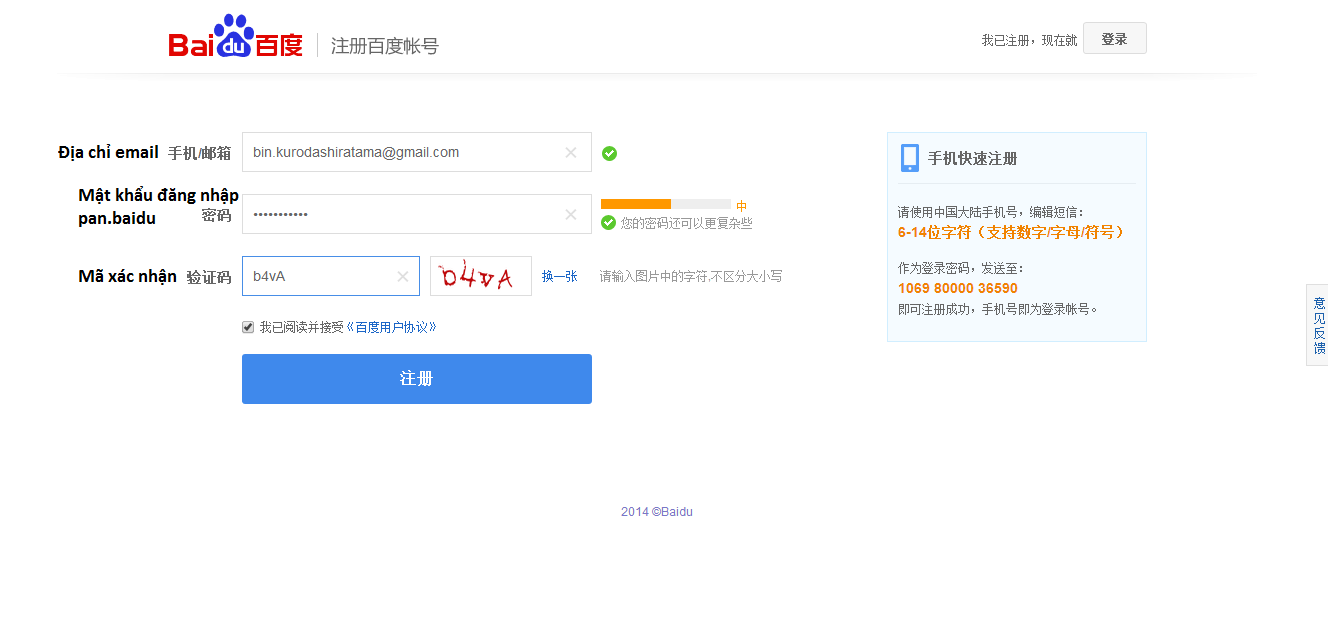This screenshot has height=637, width=1328.
Task: Click the 注册百度帐号 page title
Action: [x=385, y=46]
